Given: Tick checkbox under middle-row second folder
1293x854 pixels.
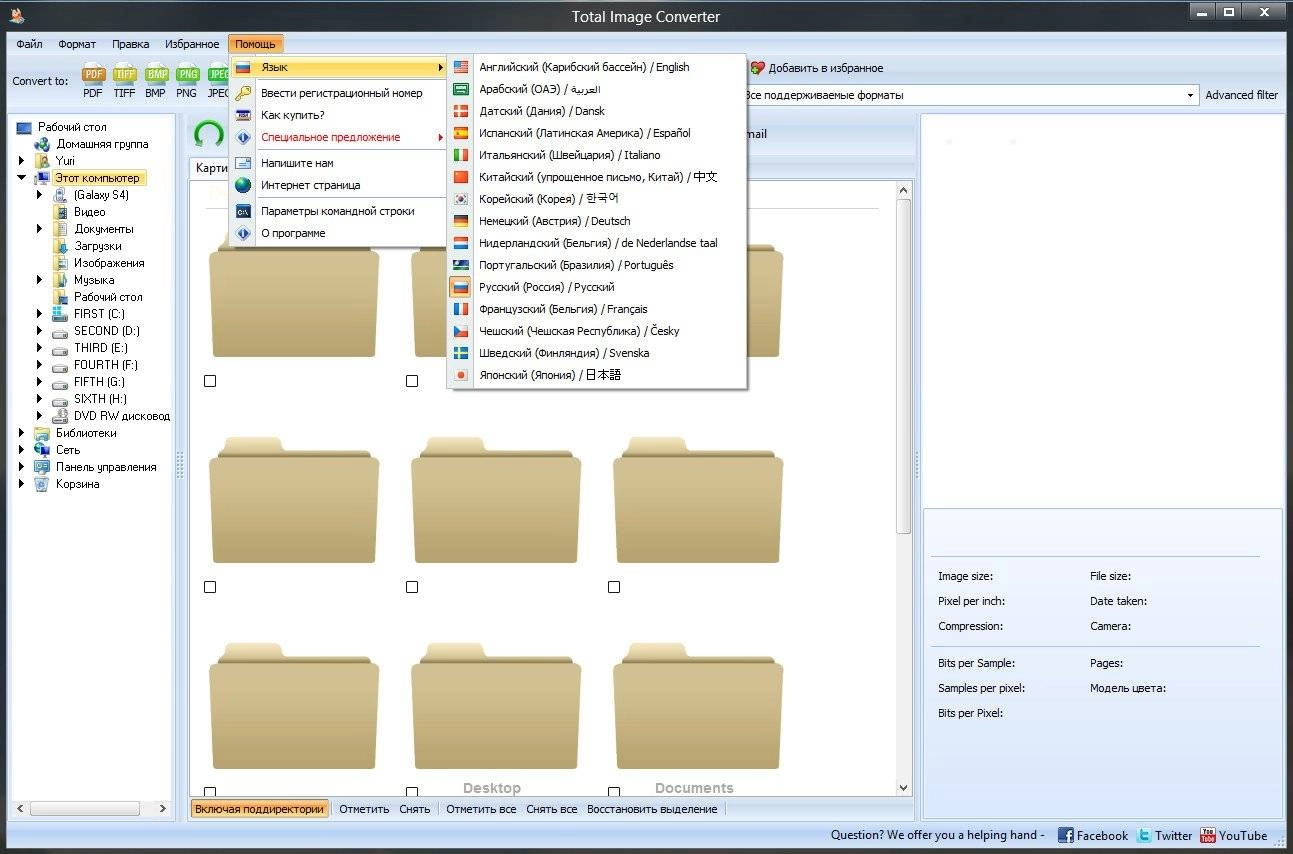Looking at the screenshot, I should point(412,587).
